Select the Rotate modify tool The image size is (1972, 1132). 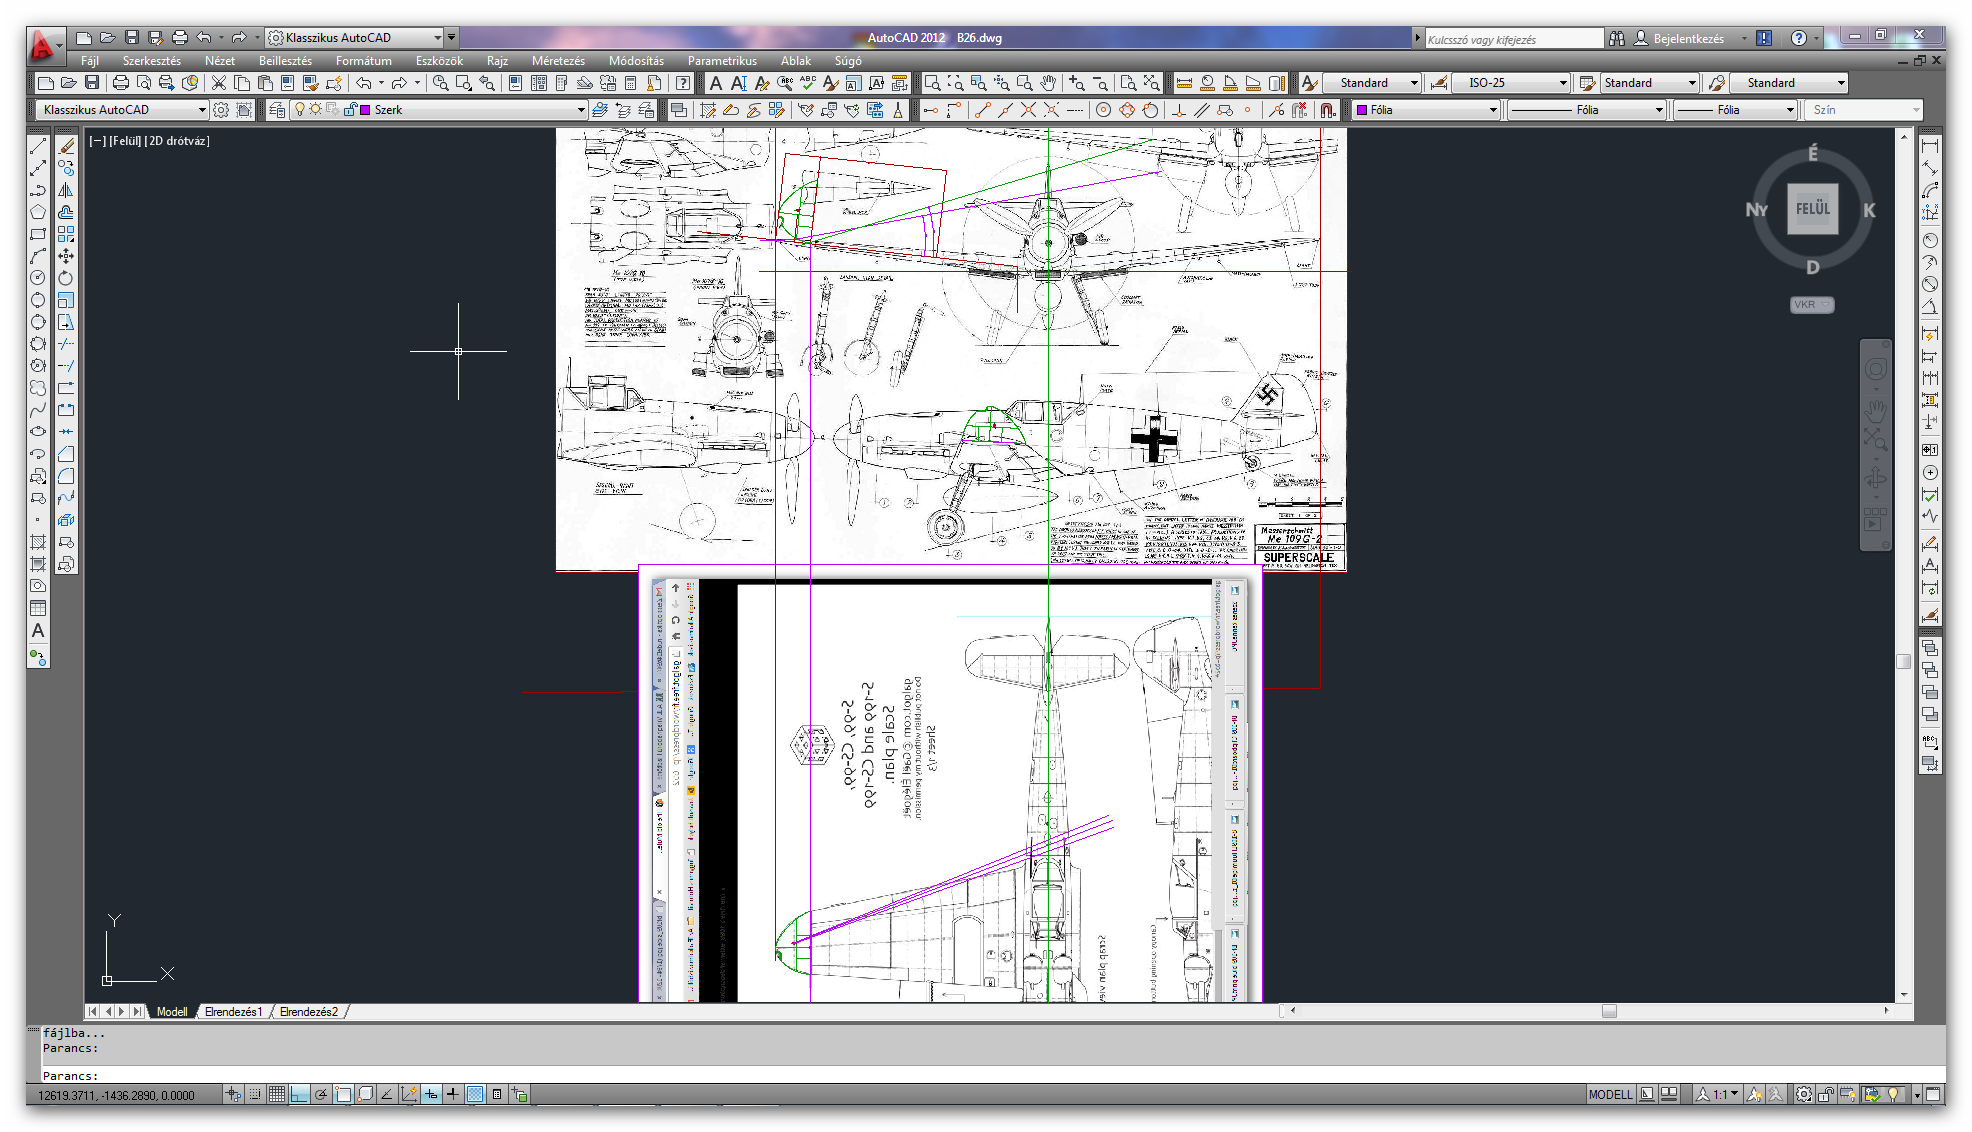pyautogui.click(x=66, y=278)
